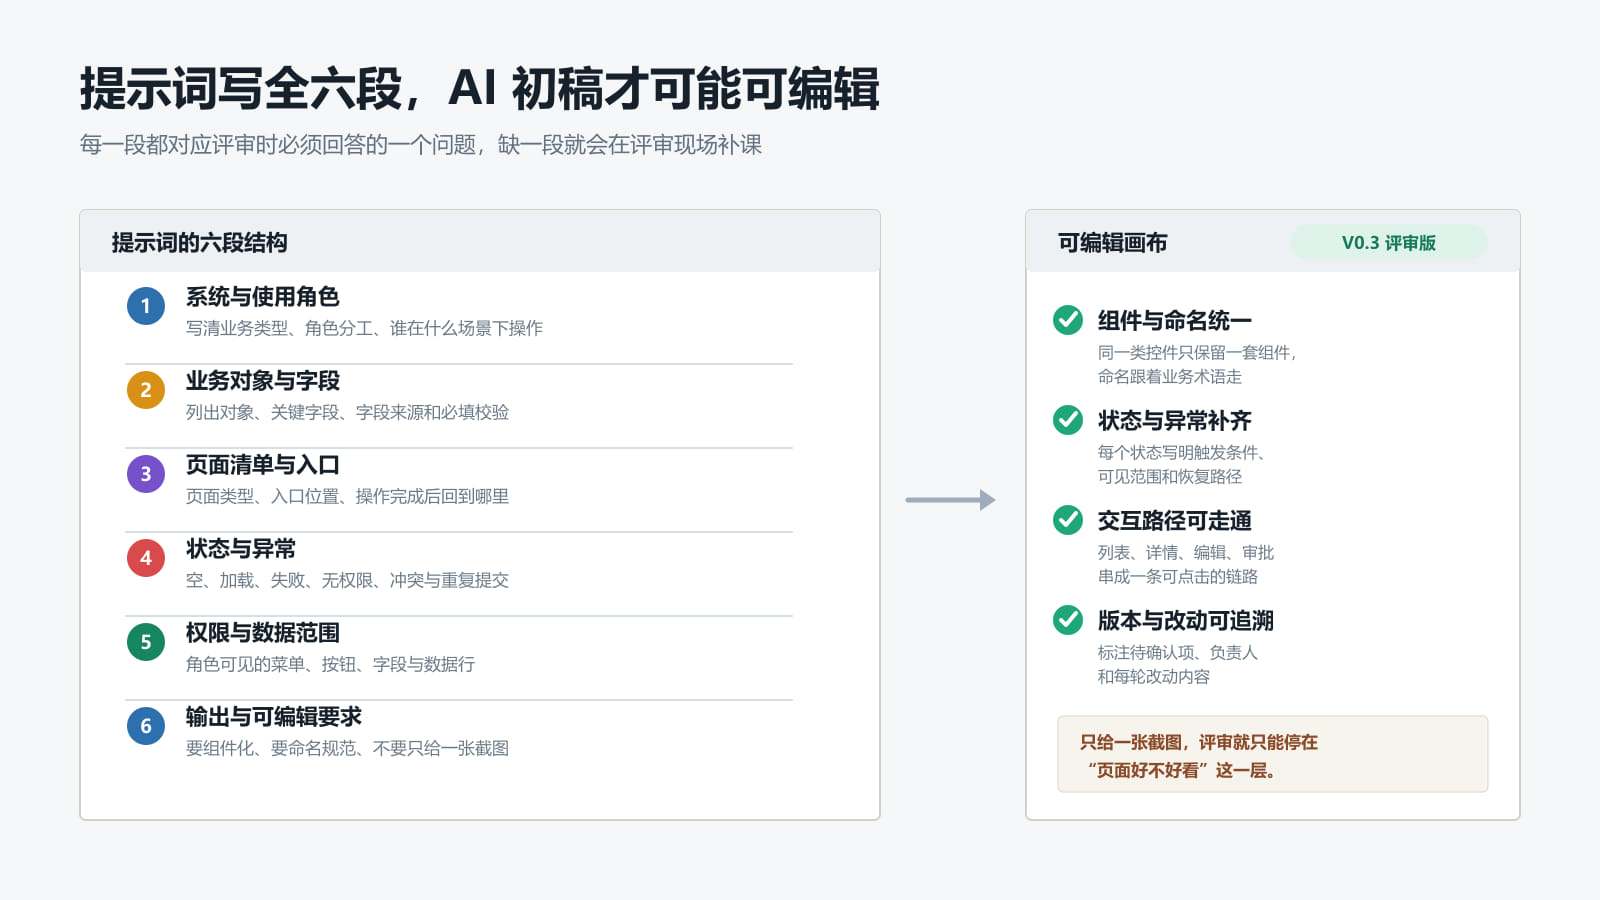Click the panel title 可编辑画布
This screenshot has width=1600, height=900.
[x=1113, y=243]
